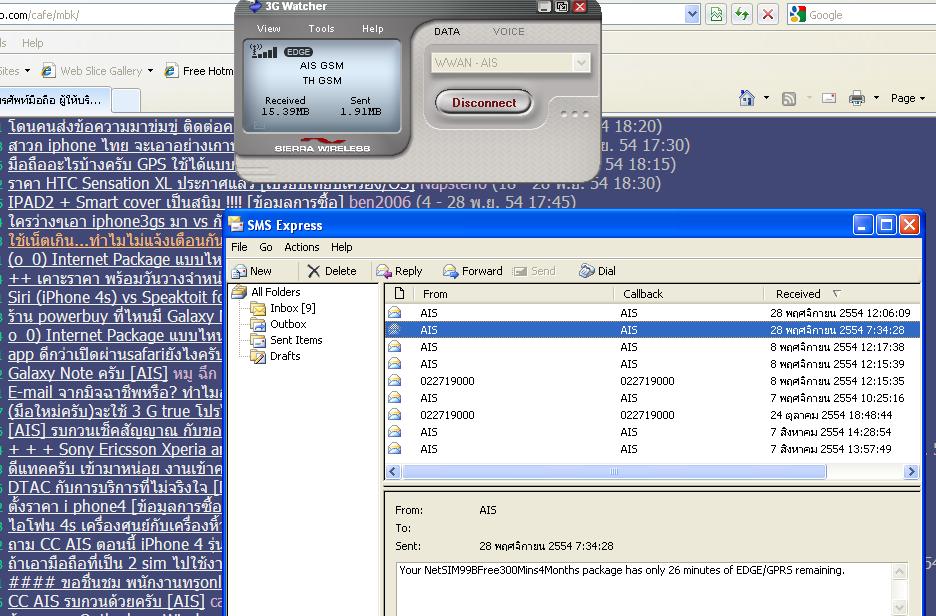Click the horizontal scrollbar thumb in message list
936x616 pixels.
614,472
